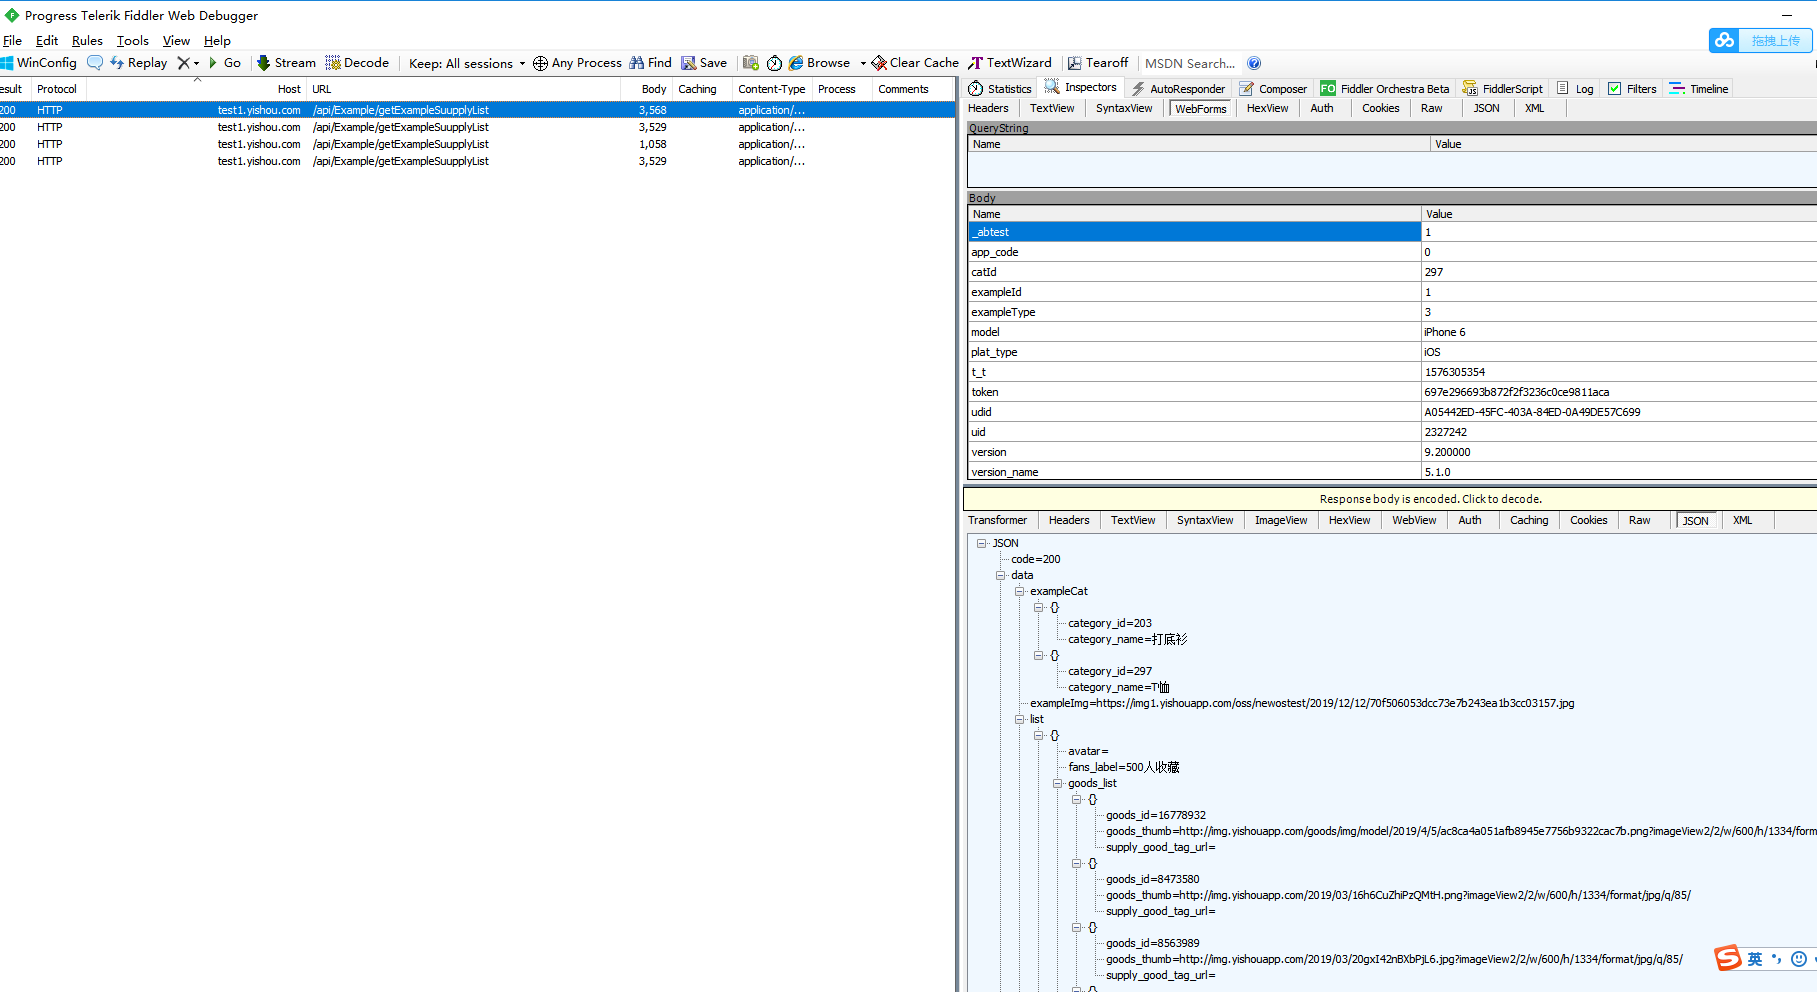Clear Cache using toolbar button
The image size is (1817, 992).
click(x=915, y=63)
